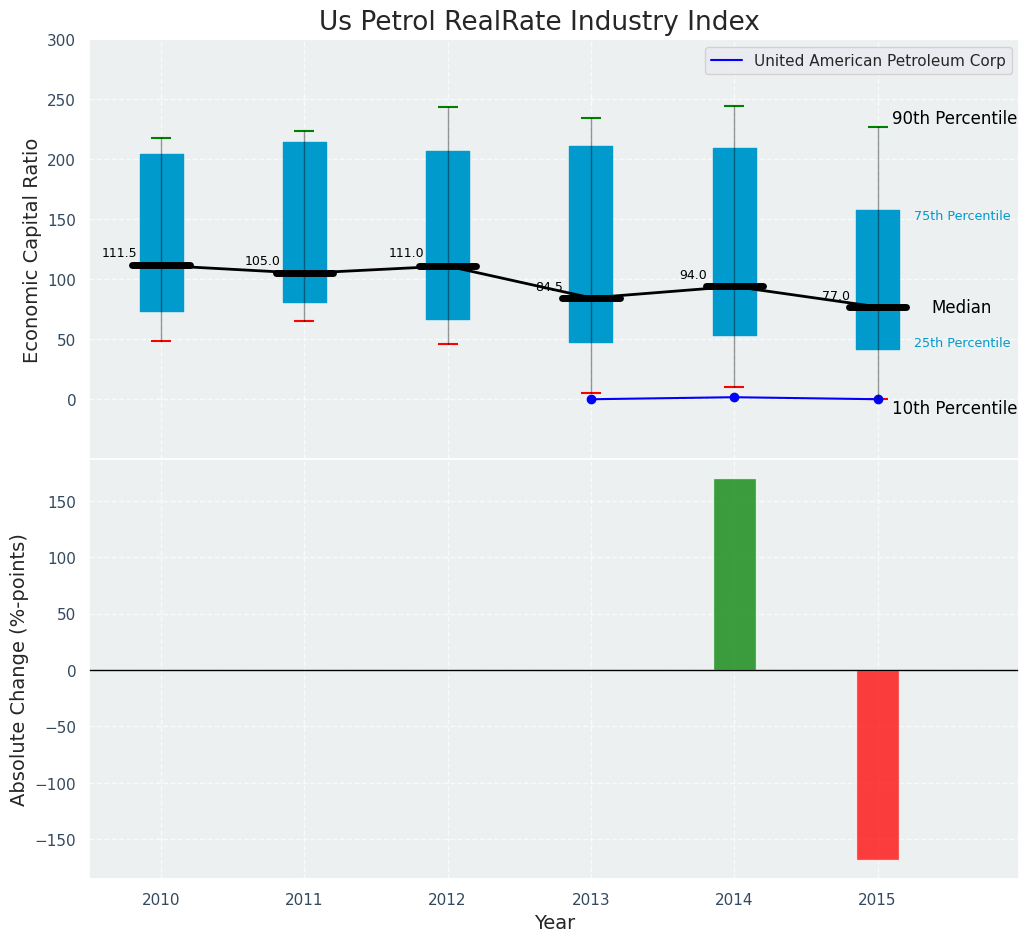Click the green 2014 absolute change bar

click(x=734, y=574)
